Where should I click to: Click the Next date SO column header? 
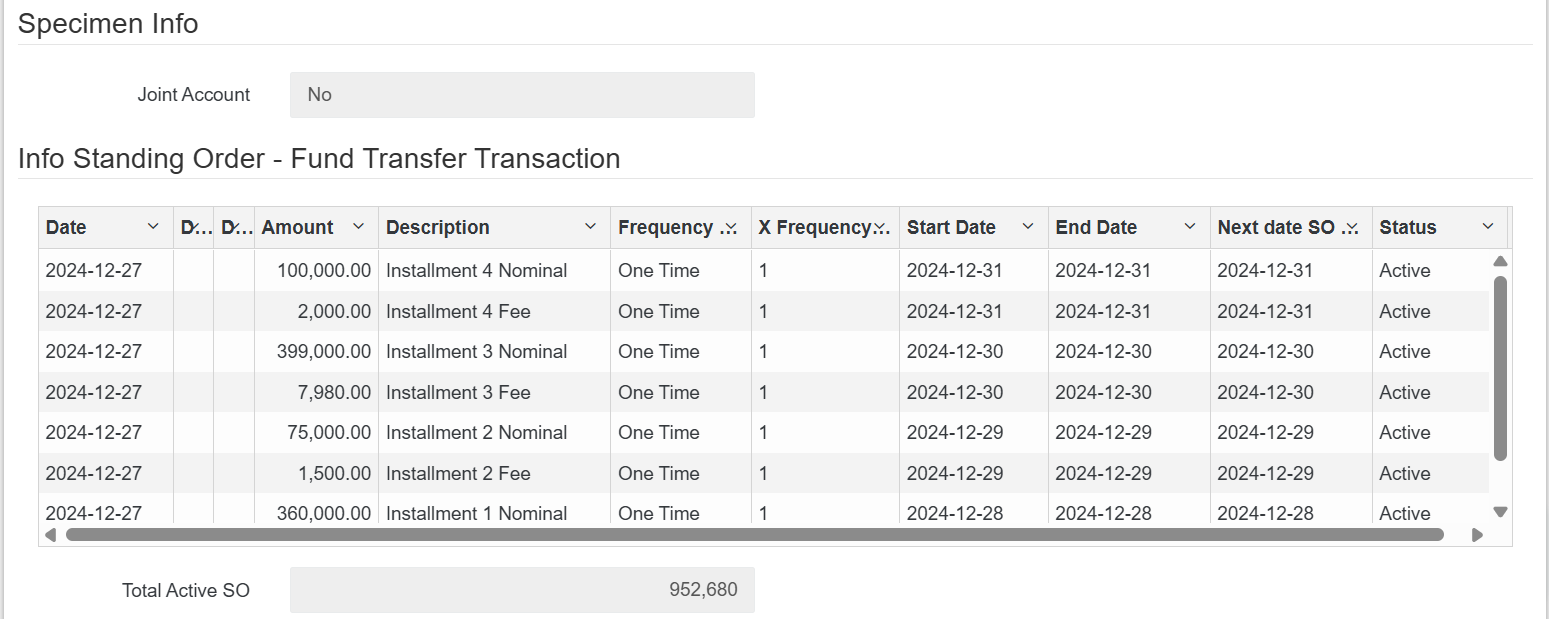pos(1276,227)
